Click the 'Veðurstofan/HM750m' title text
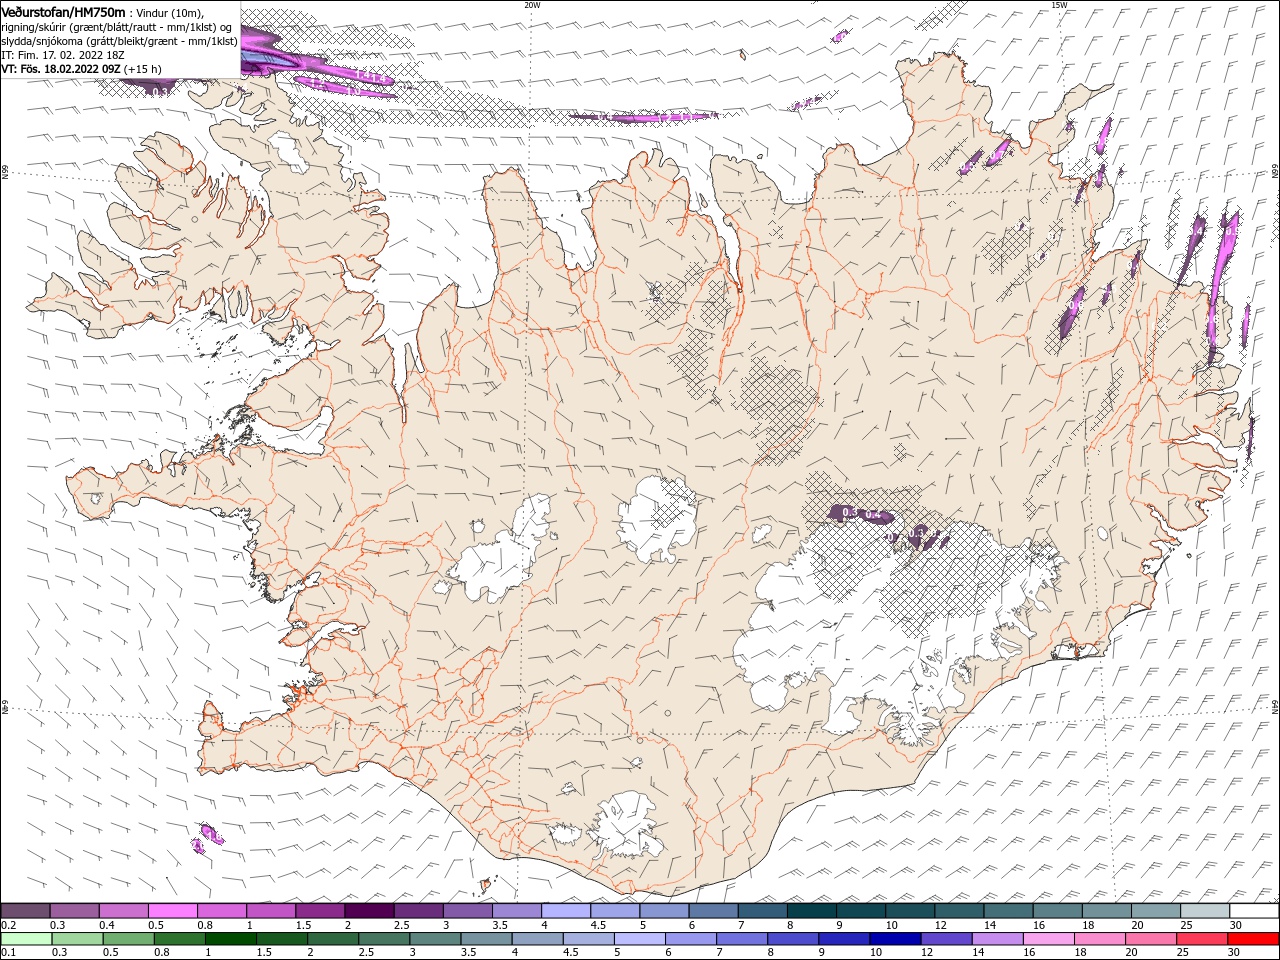The height and width of the screenshot is (960, 1280). click(63, 11)
